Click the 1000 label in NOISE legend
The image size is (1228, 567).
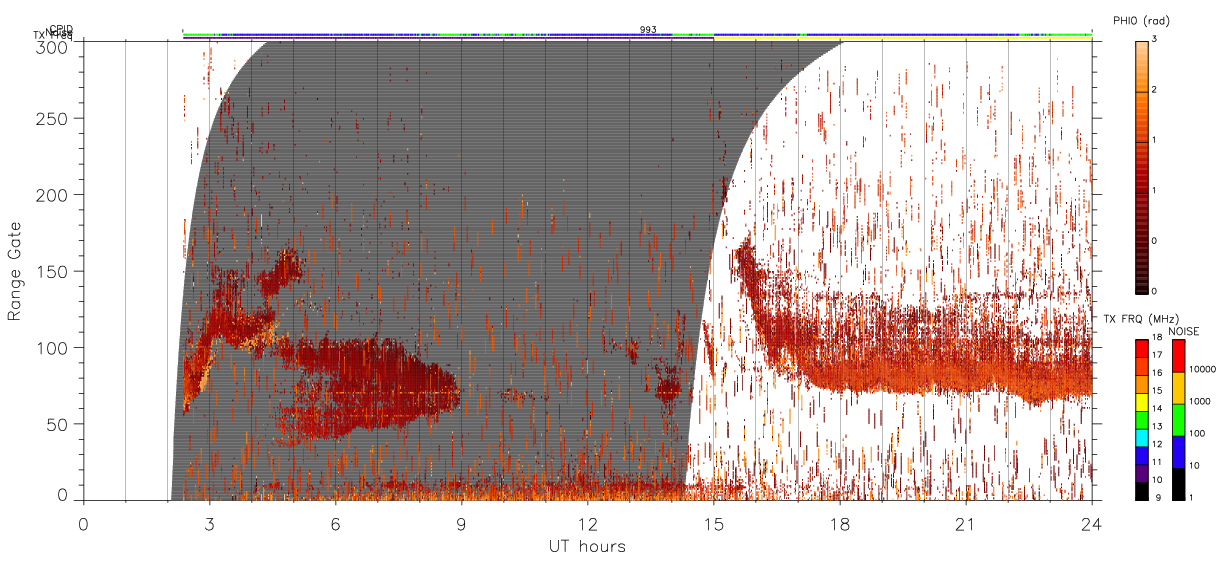tap(1201, 401)
